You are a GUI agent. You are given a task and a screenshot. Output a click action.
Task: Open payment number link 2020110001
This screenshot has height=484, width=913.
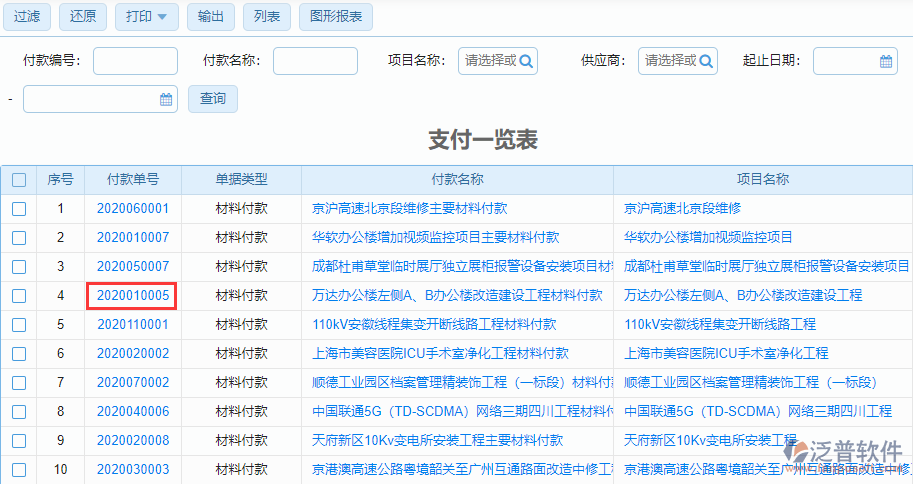point(133,324)
